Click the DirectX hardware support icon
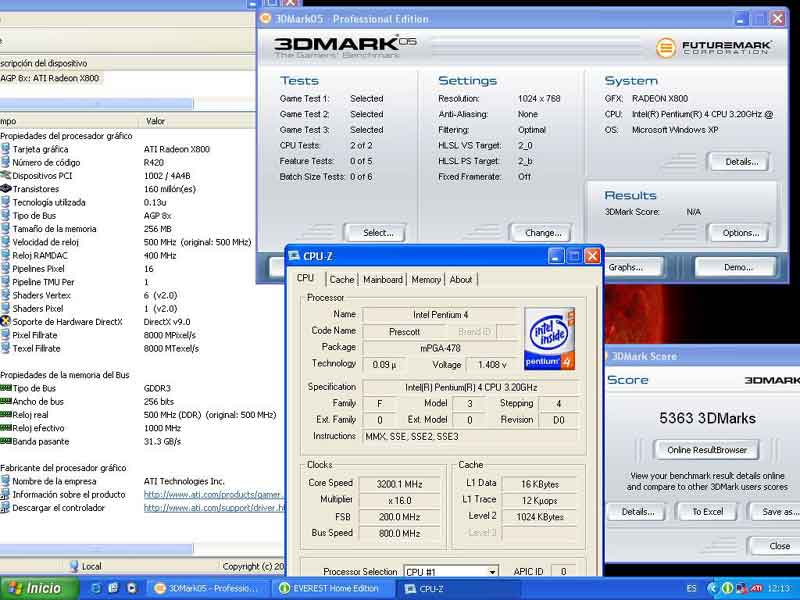This screenshot has width=800, height=600. (6, 322)
